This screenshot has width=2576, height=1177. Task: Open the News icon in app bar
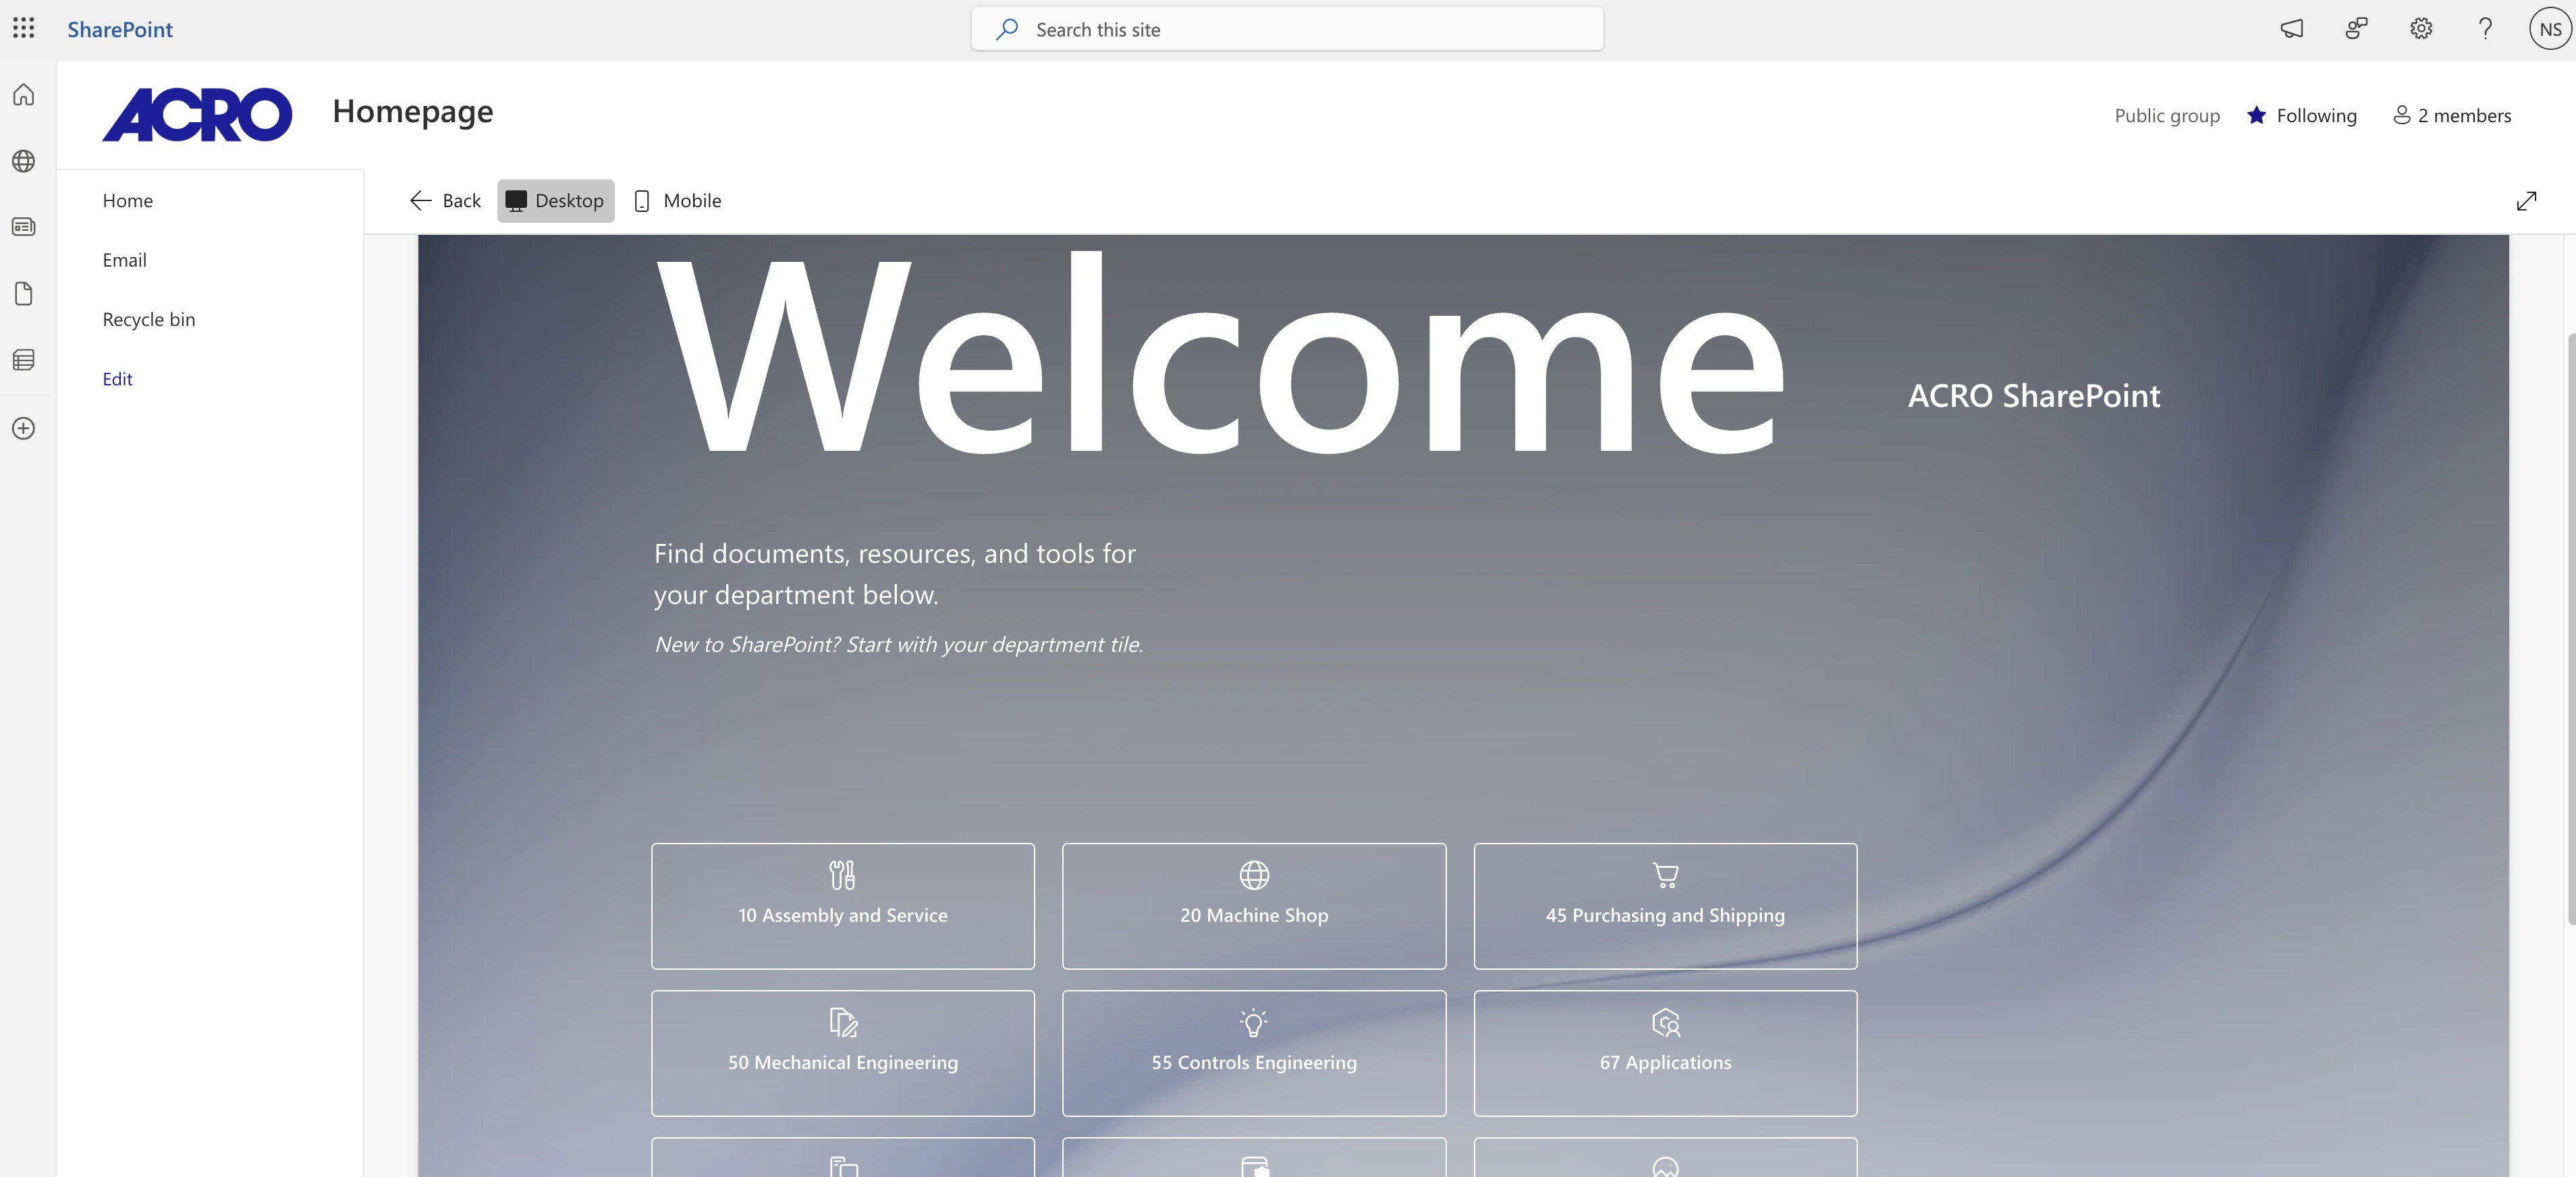pyautogui.click(x=24, y=227)
